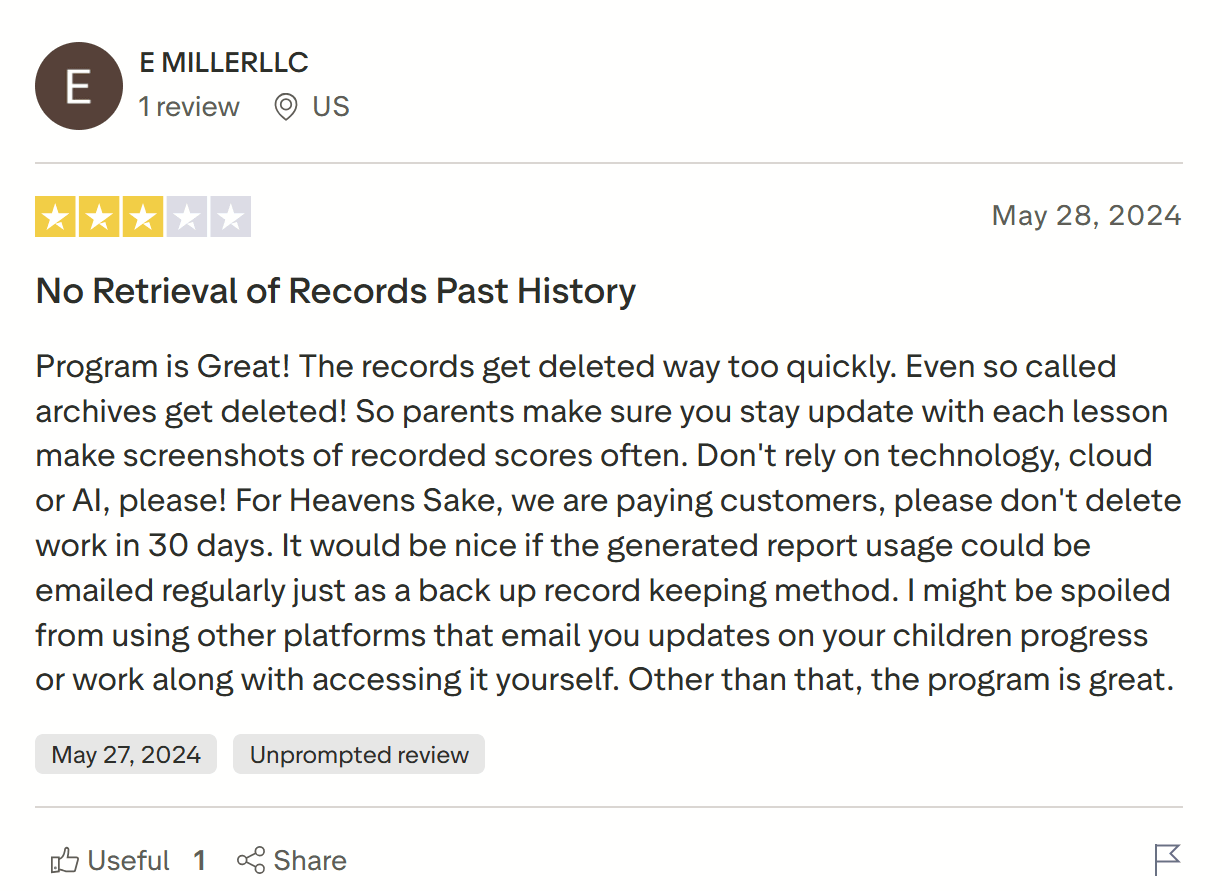This screenshot has width=1222, height=891.
Task: Click the first yellow rating star
Action: [55, 217]
